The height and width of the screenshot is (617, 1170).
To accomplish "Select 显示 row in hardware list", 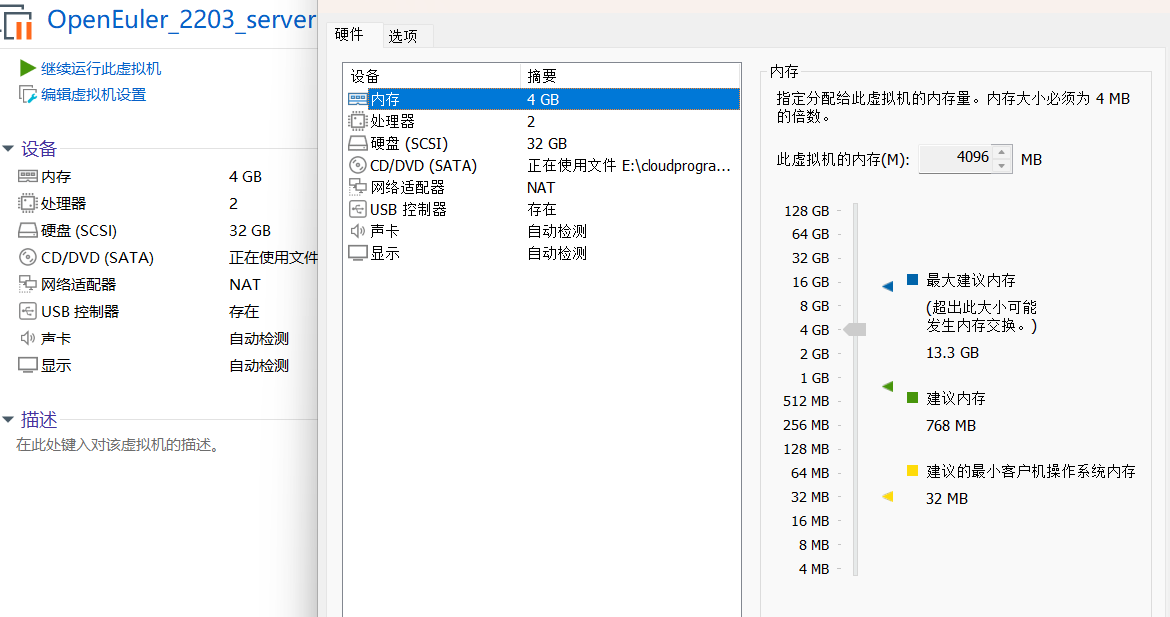I will pos(542,253).
